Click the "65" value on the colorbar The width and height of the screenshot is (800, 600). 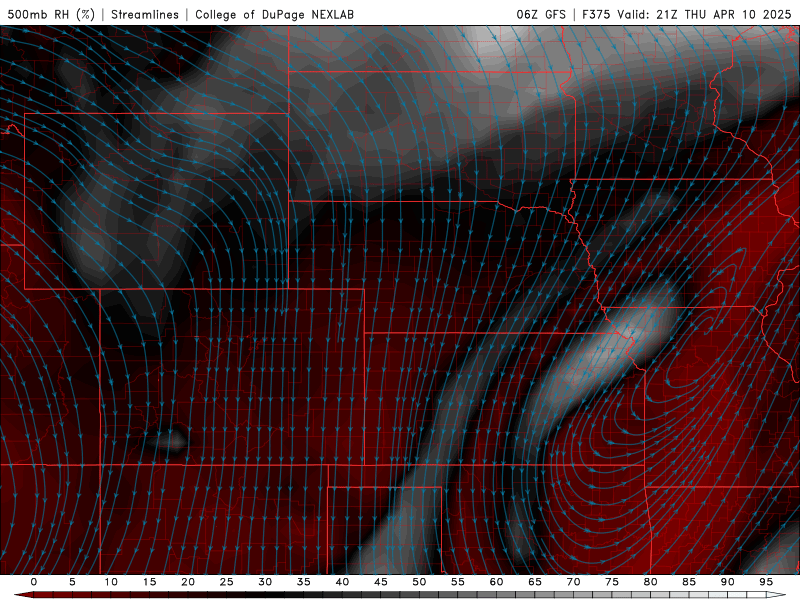(535, 582)
